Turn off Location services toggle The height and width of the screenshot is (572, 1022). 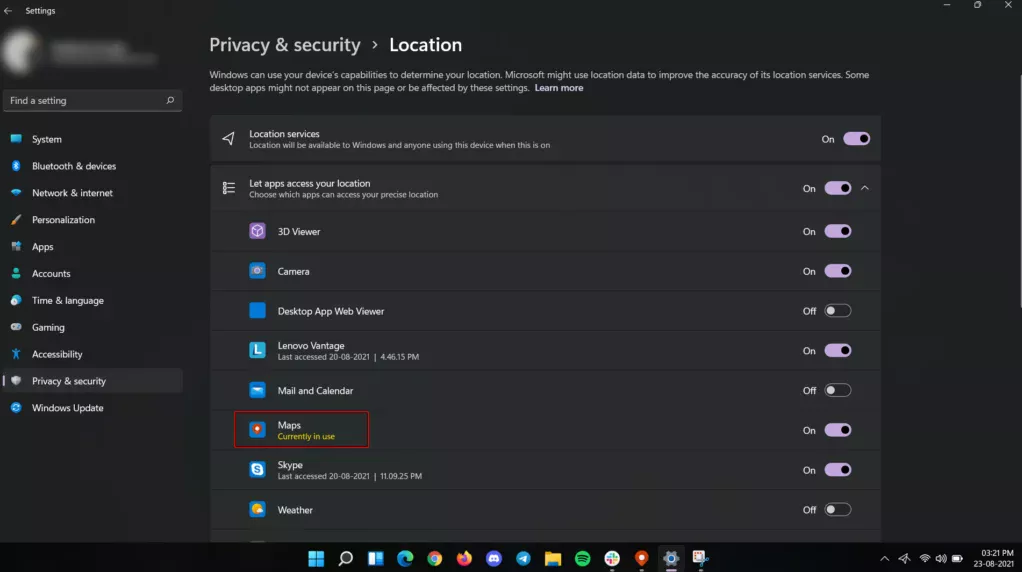(x=856, y=139)
